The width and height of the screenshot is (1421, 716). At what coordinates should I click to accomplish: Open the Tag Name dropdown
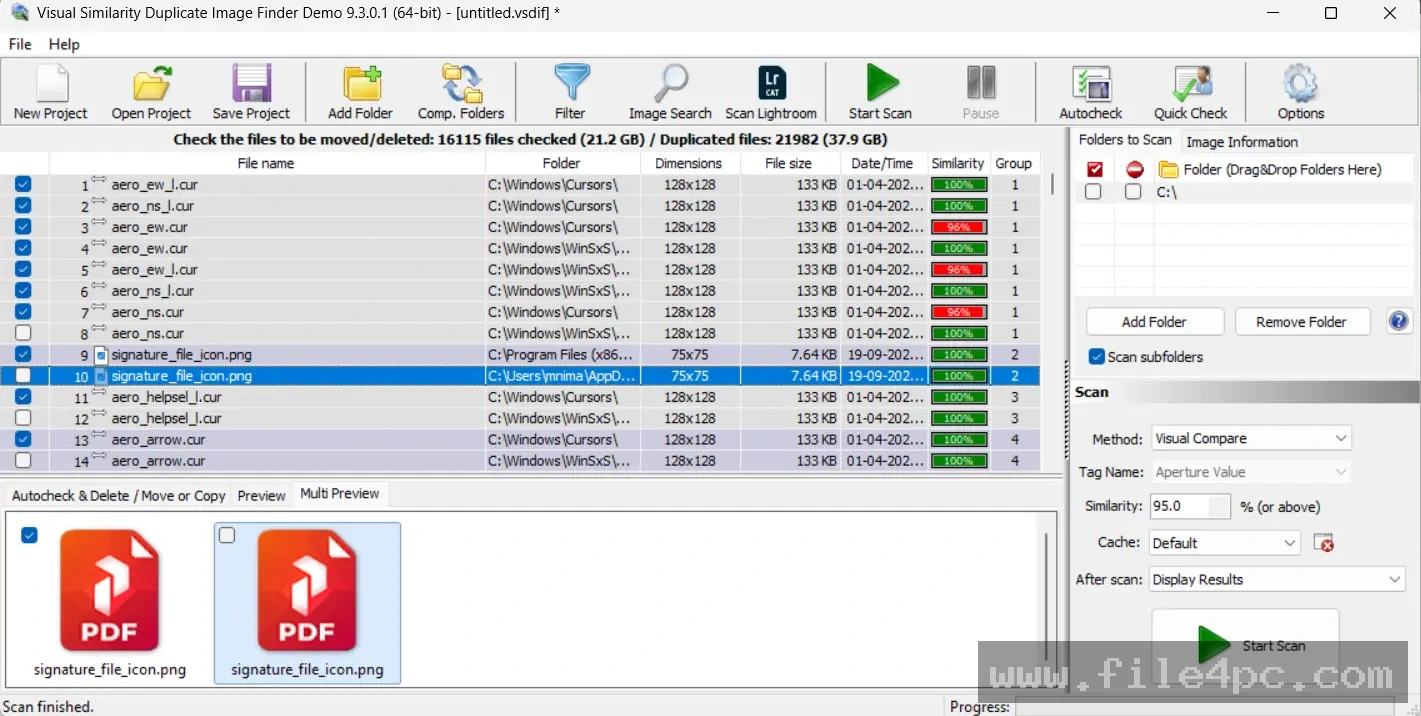(x=1250, y=472)
